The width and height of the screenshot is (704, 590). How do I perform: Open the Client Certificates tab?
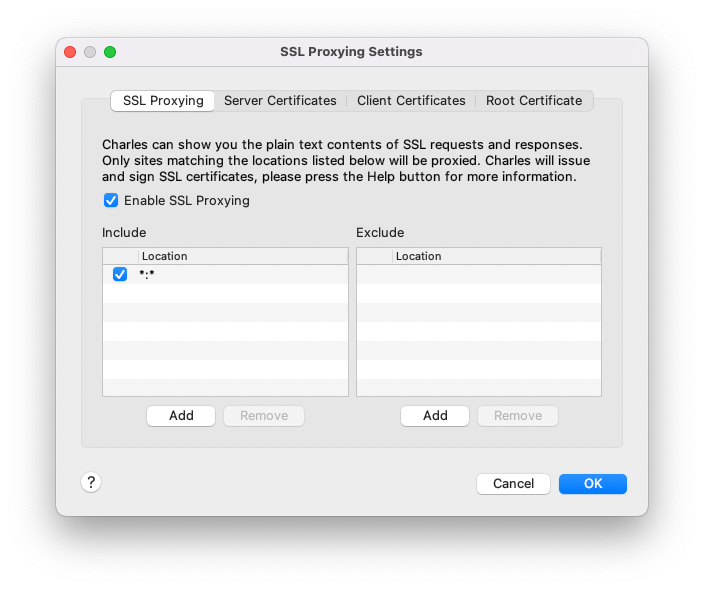tap(411, 101)
